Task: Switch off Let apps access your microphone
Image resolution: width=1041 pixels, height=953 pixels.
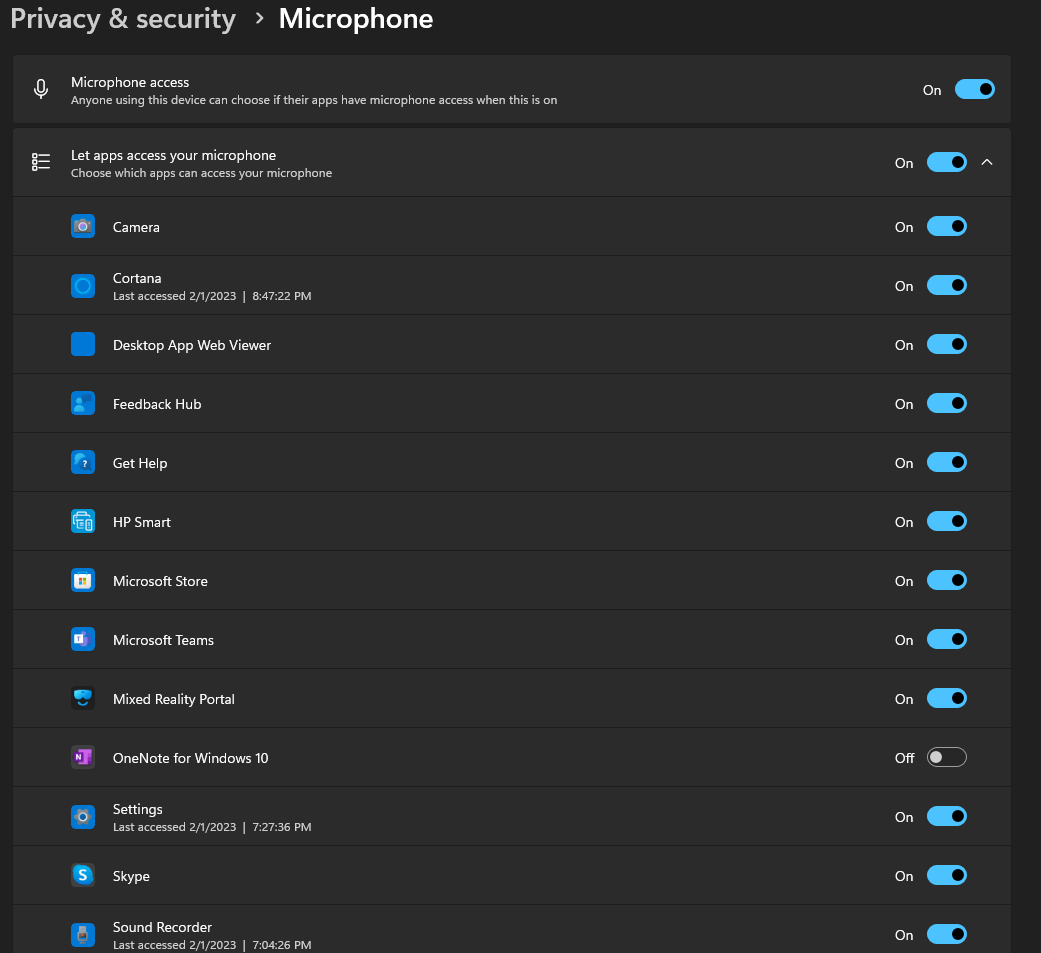Action: click(x=947, y=162)
